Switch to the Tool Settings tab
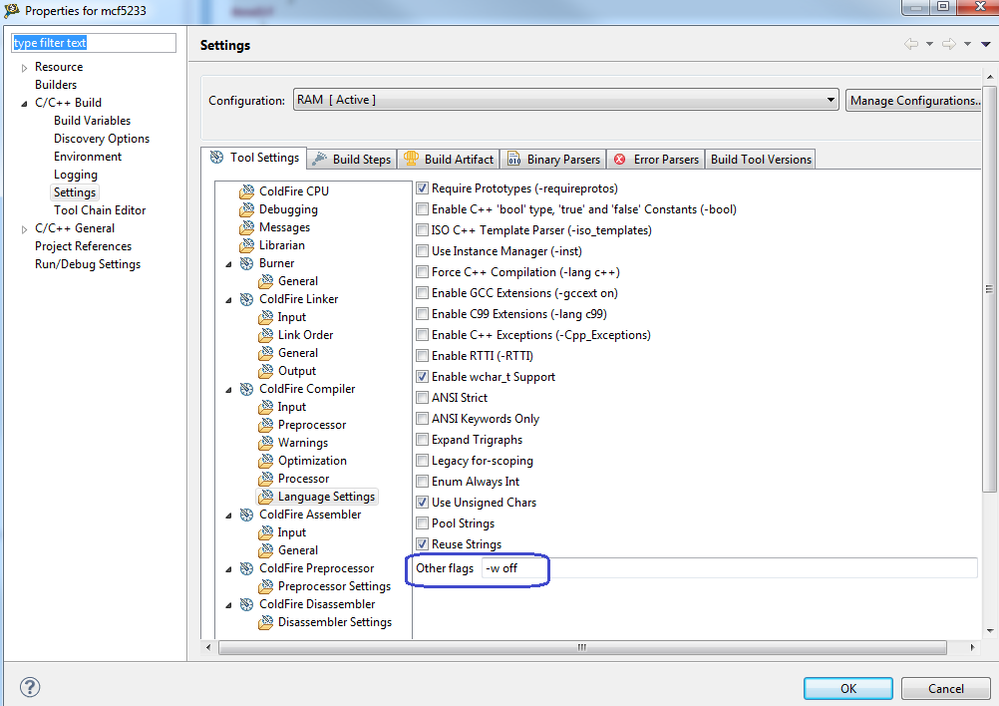Viewport: 999px width, 706px height. click(x=255, y=157)
